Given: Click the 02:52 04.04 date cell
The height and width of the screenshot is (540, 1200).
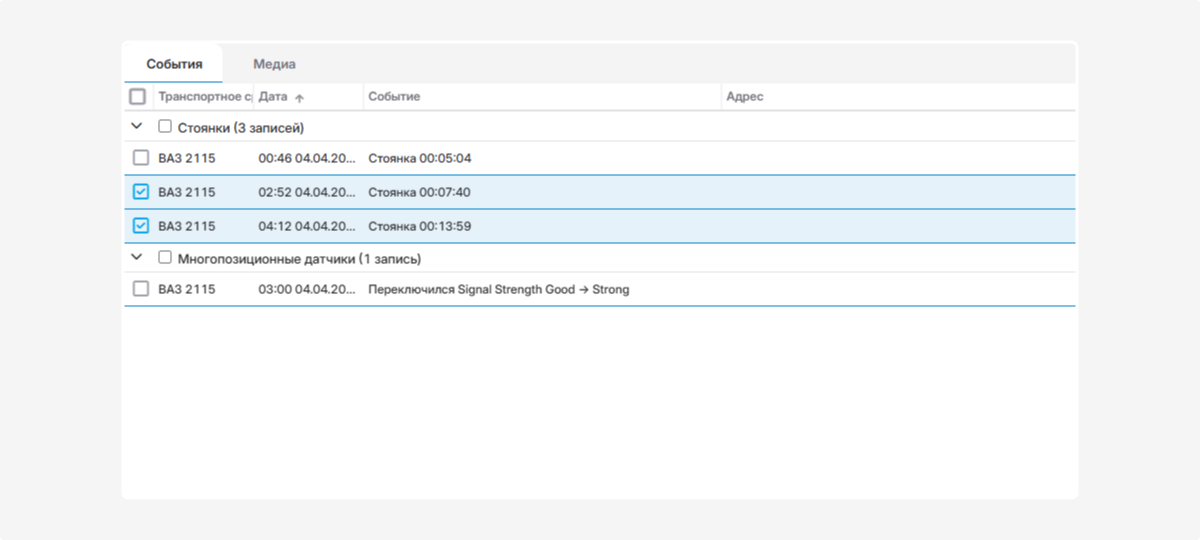Looking at the screenshot, I should point(305,192).
